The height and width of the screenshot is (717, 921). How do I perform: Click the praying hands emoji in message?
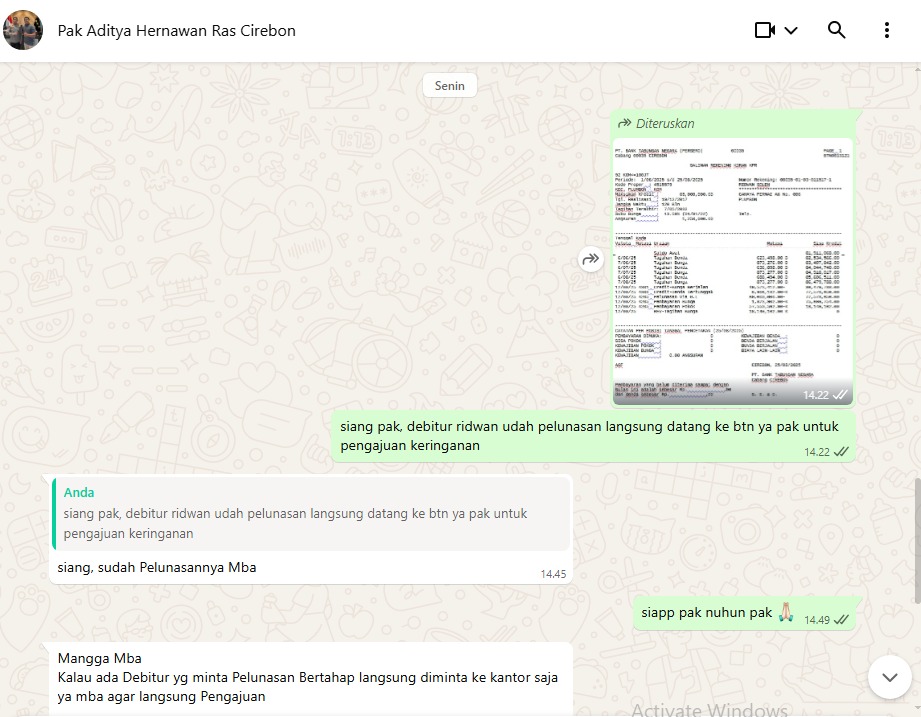coord(787,611)
